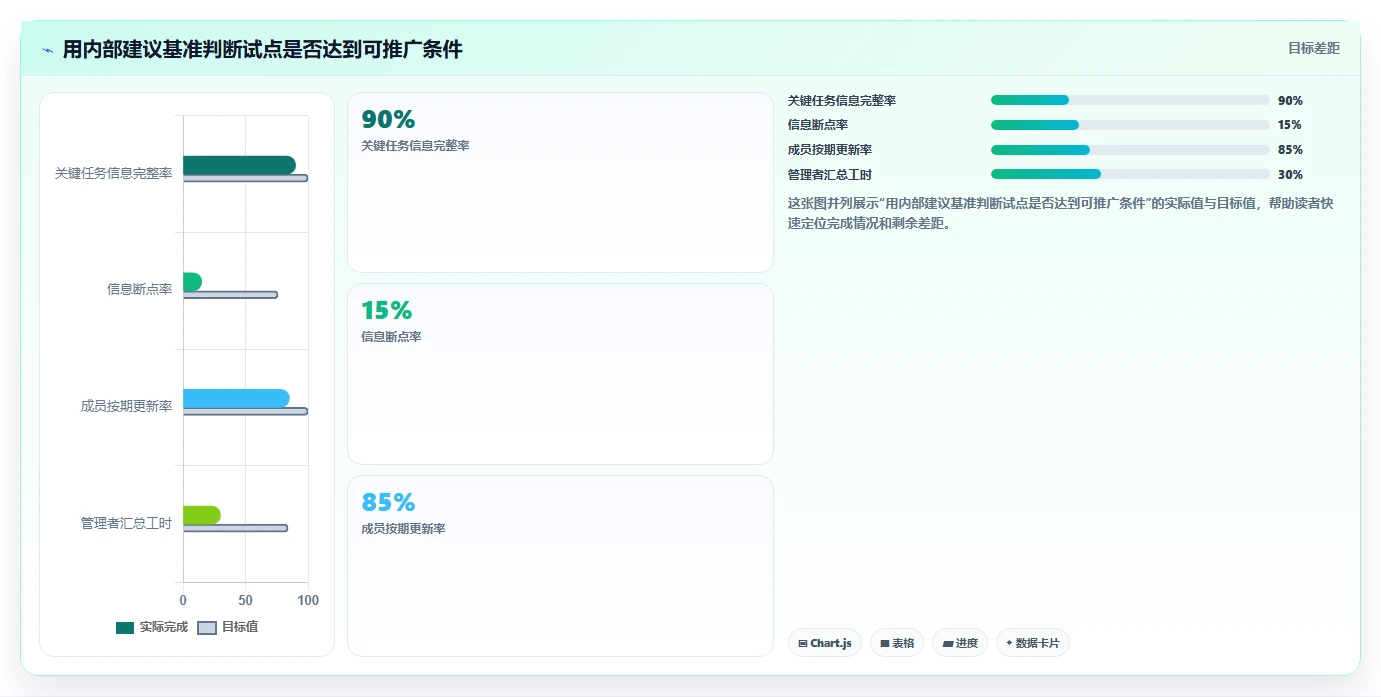Viewport: 1381px width, 697px height.
Task: Click the 成员按期更新率 label in progress list
Action: (x=830, y=150)
